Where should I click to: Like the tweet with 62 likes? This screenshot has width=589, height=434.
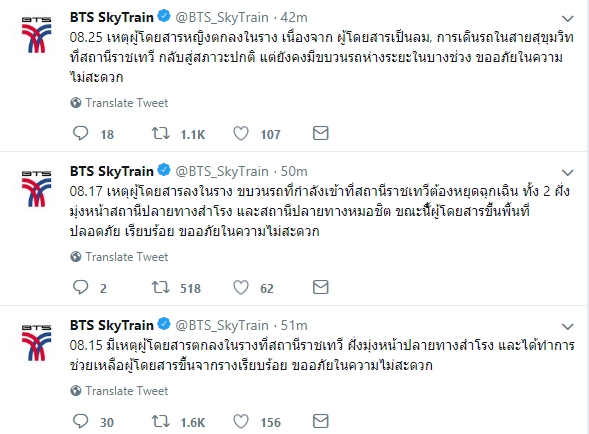[x=241, y=287]
